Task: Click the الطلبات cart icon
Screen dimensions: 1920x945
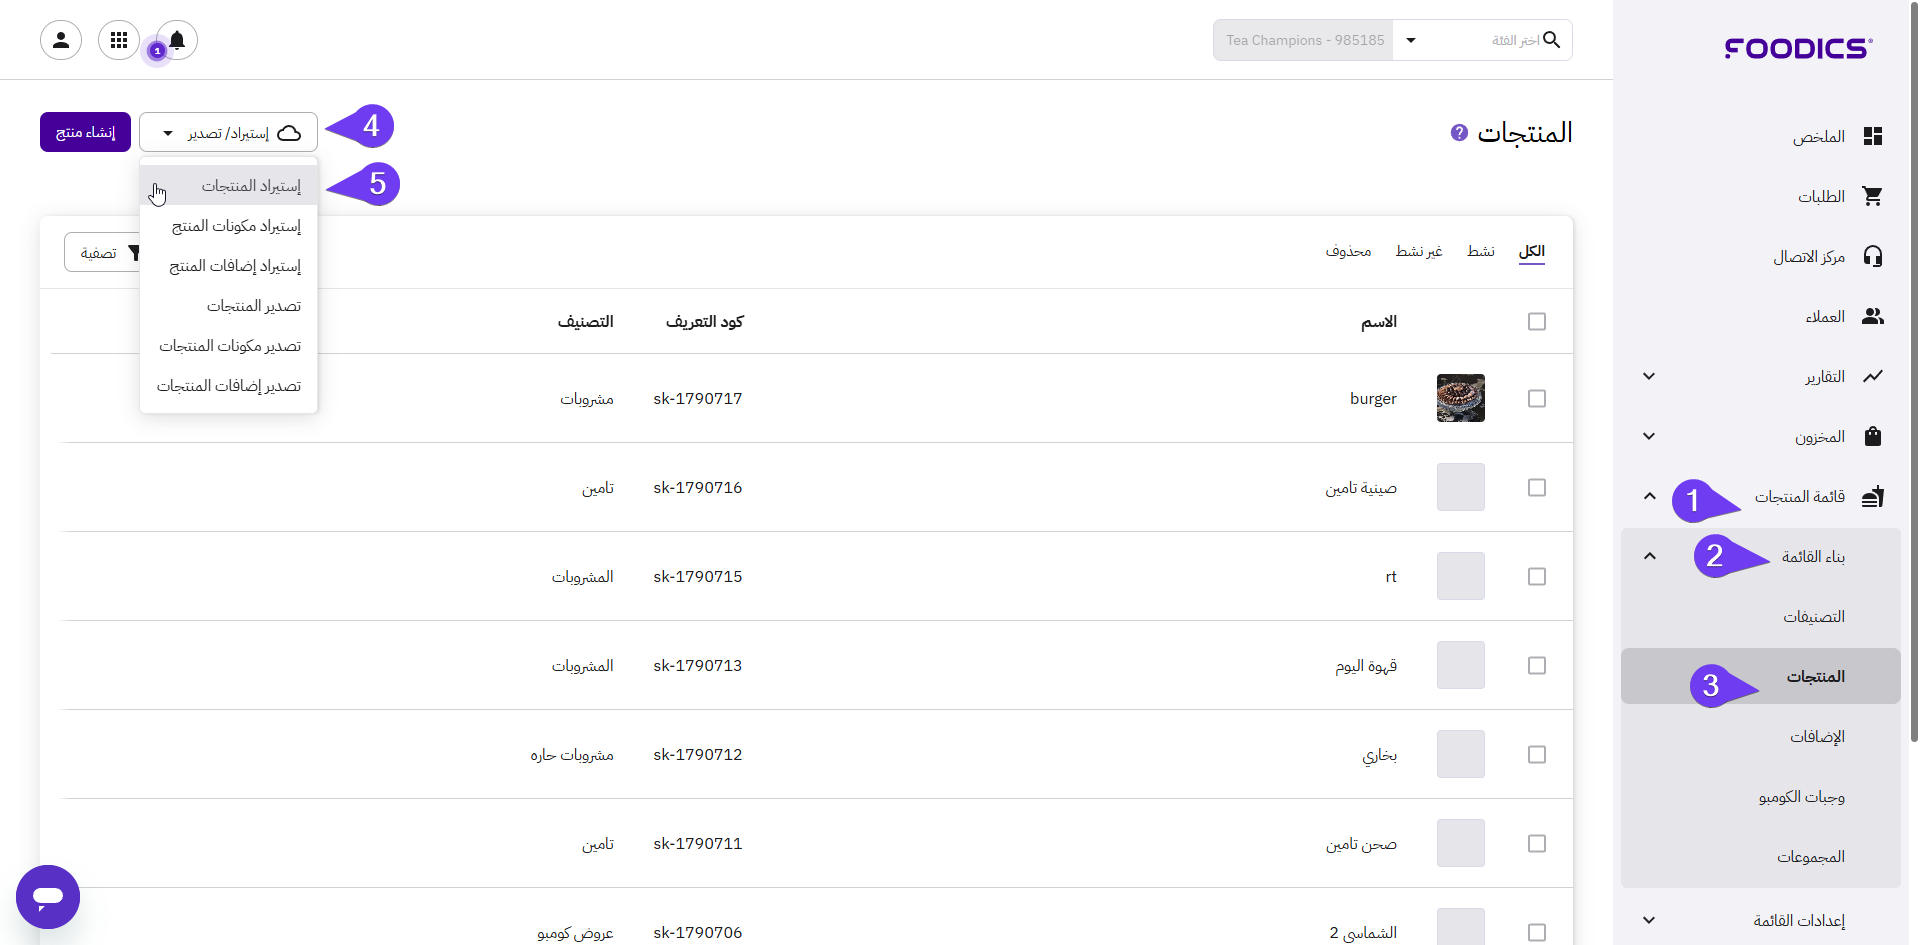Action: [x=1873, y=197]
